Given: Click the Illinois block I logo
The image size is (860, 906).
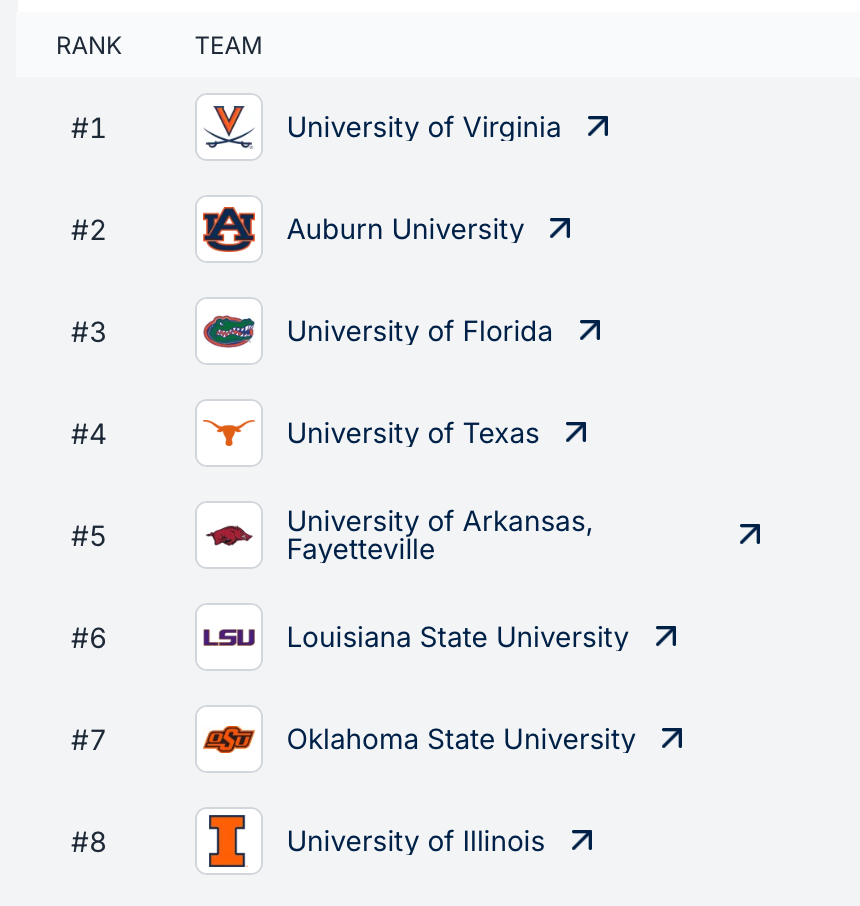Looking at the screenshot, I should pyautogui.click(x=229, y=841).
